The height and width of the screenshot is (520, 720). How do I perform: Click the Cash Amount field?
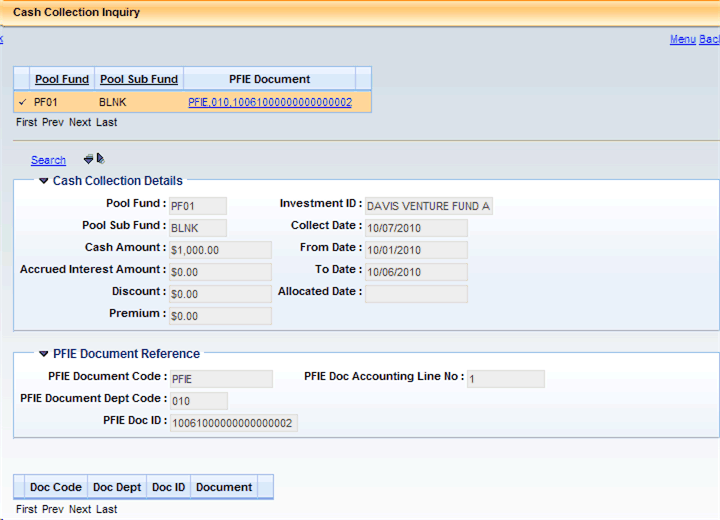point(220,250)
